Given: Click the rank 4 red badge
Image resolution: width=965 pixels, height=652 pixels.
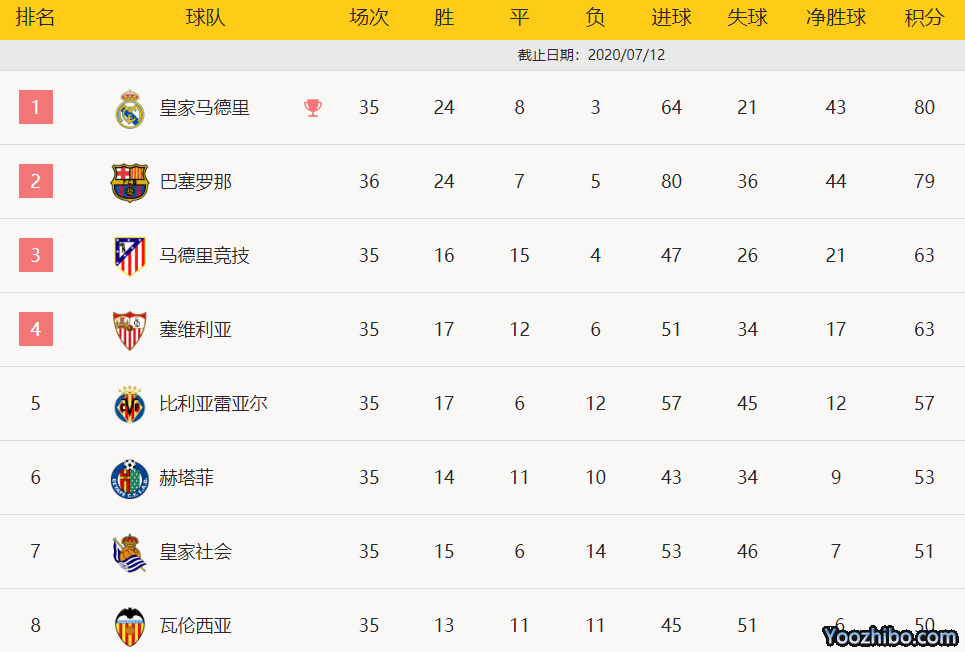Looking at the screenshot, I should coord(36,329).
